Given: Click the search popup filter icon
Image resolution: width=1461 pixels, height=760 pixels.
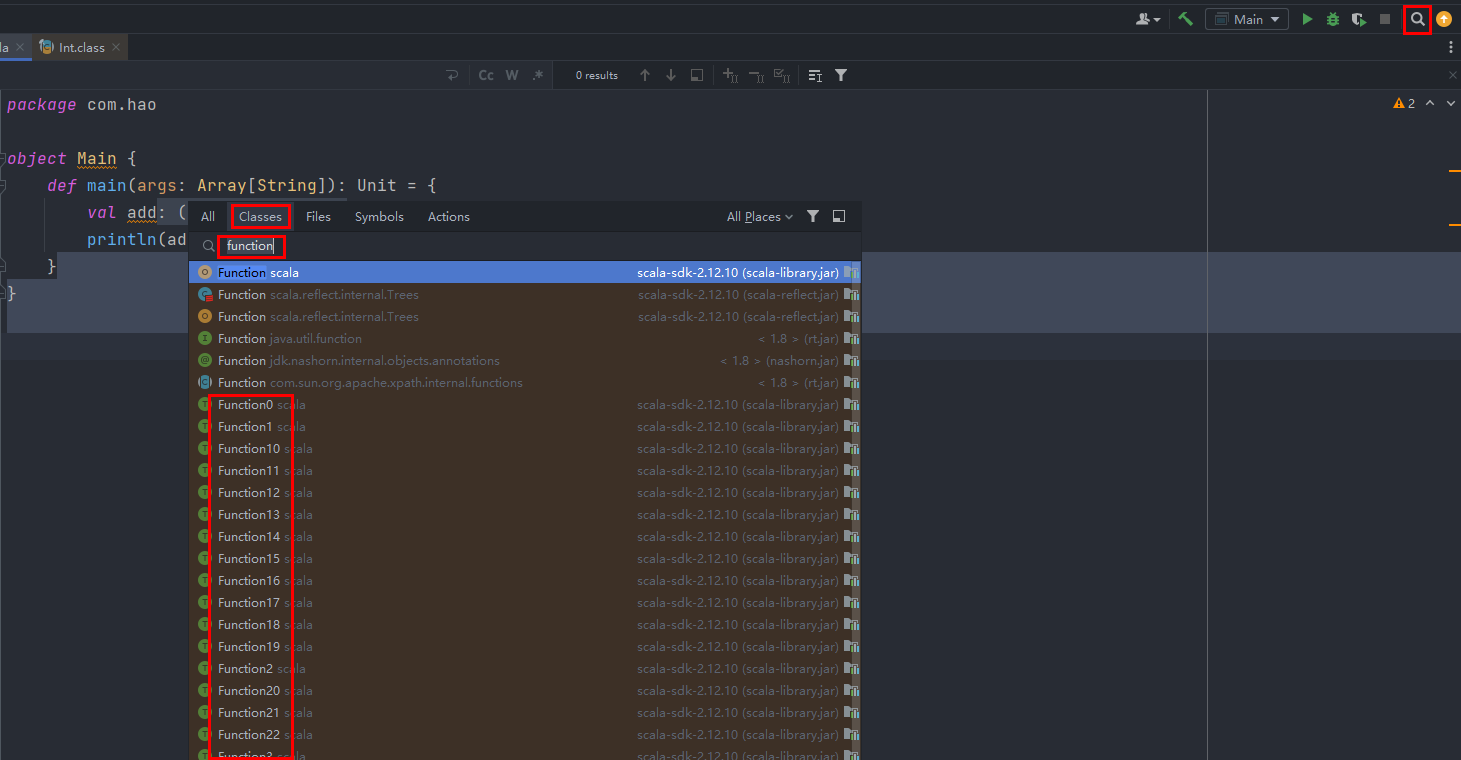Looking at the screenshot, I should click(x=813, y=216).
